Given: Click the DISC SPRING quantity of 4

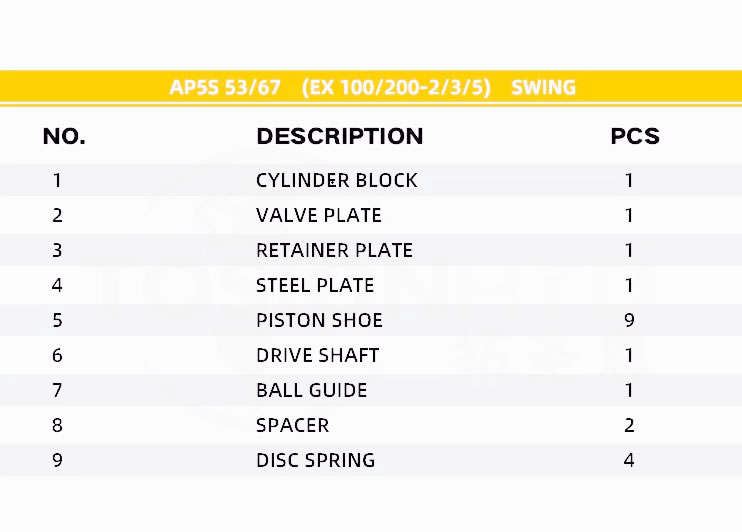Looking at the screenshot, I should point(630,461).
